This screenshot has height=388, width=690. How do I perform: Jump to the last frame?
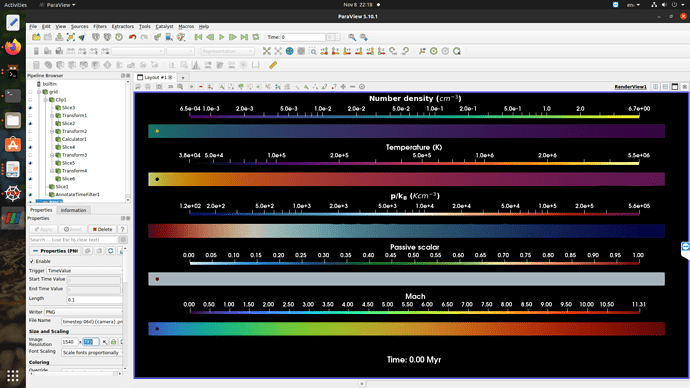(x=244, y=37)
